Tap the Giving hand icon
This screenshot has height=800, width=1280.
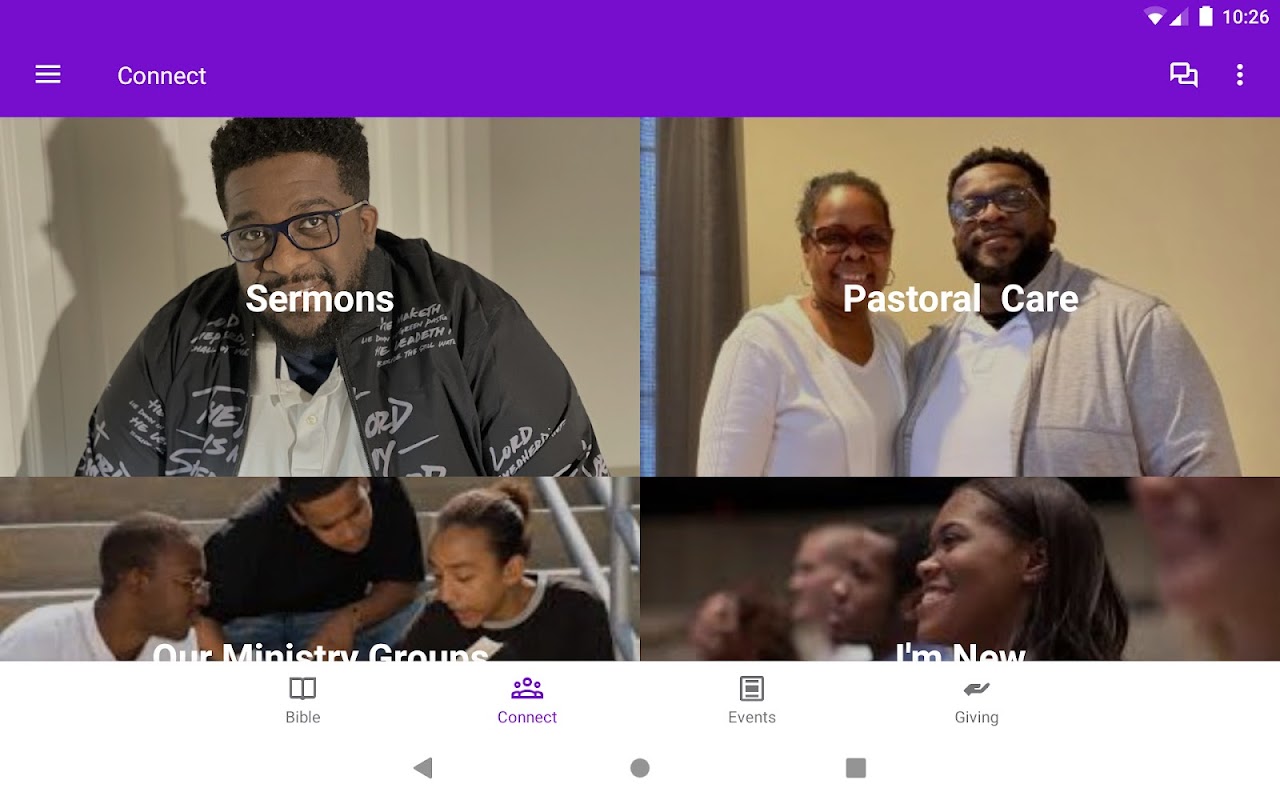(976, 688)
